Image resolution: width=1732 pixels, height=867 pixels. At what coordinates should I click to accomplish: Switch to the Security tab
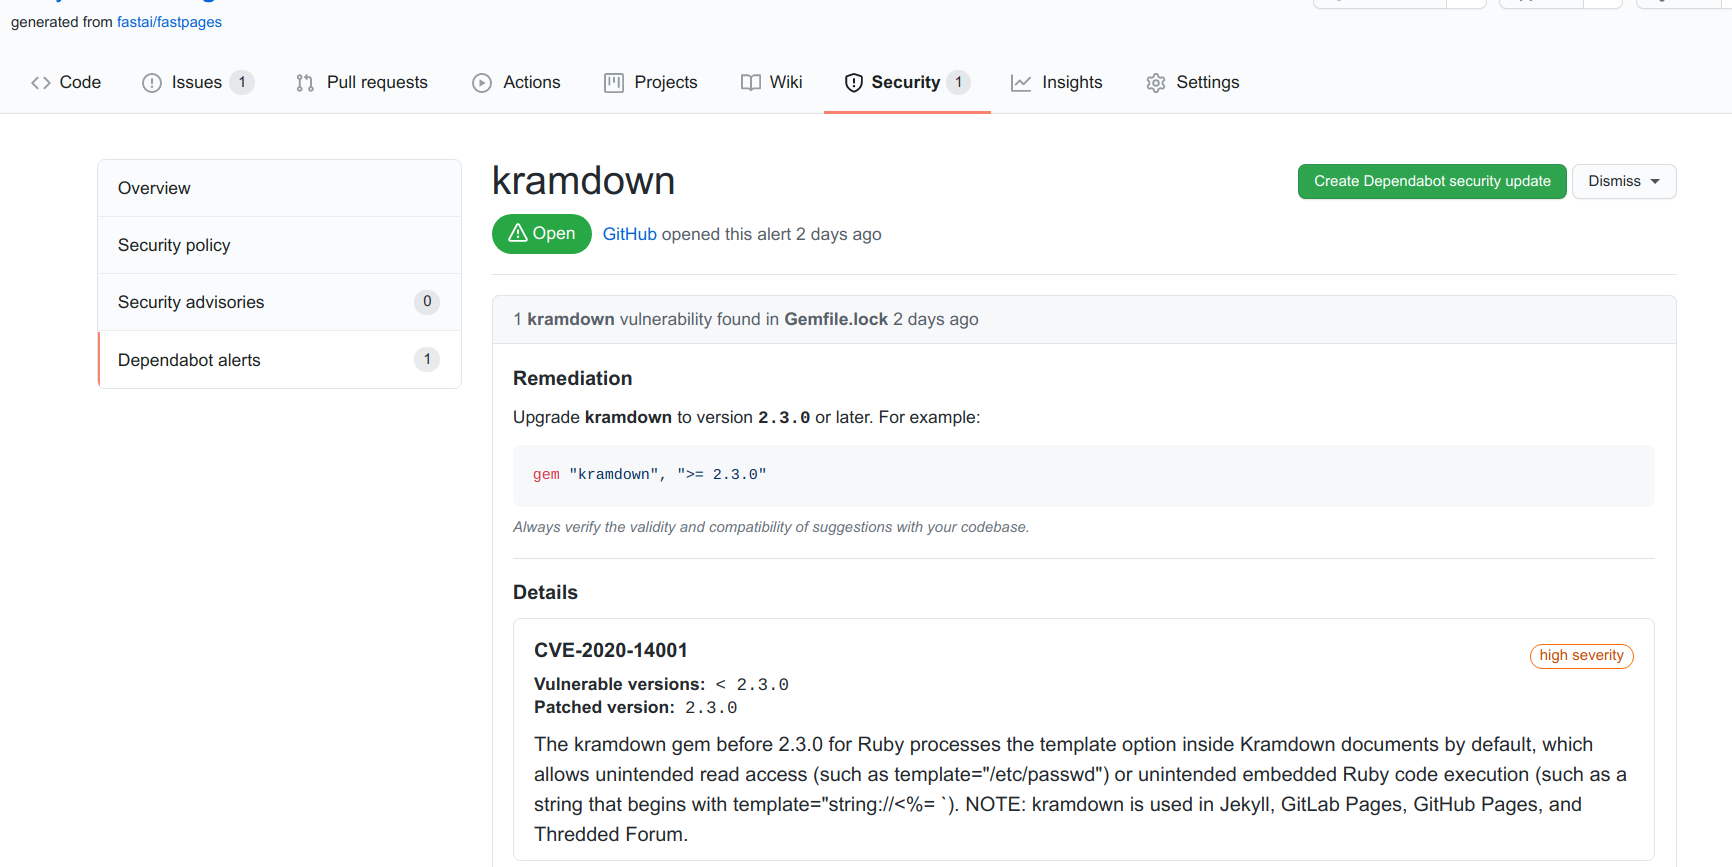[905, 82]
